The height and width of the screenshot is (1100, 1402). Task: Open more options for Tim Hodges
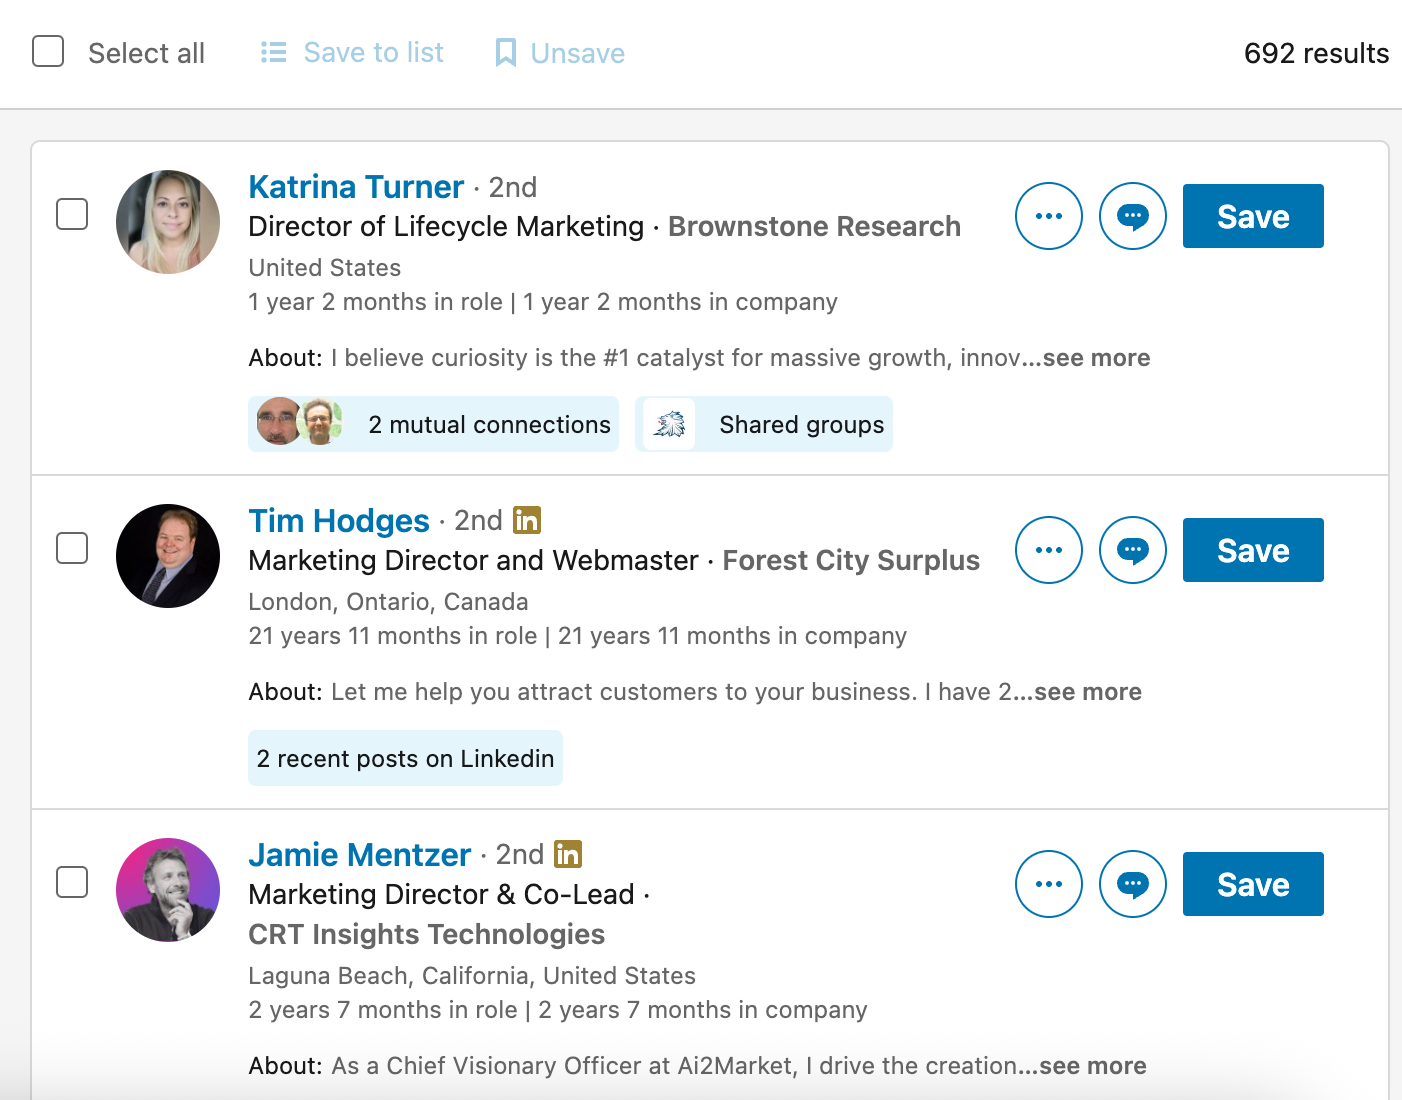(1049, 550)
